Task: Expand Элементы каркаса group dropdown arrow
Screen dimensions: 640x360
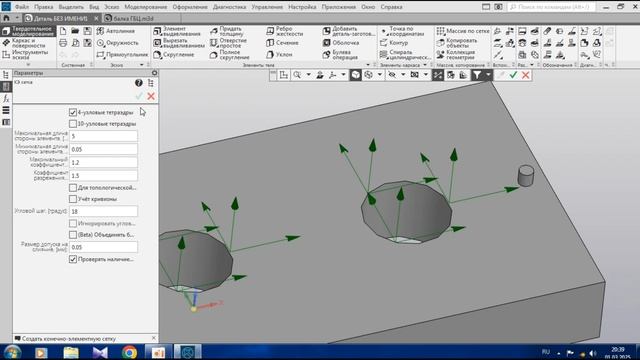Action: (x=425, y=65)
